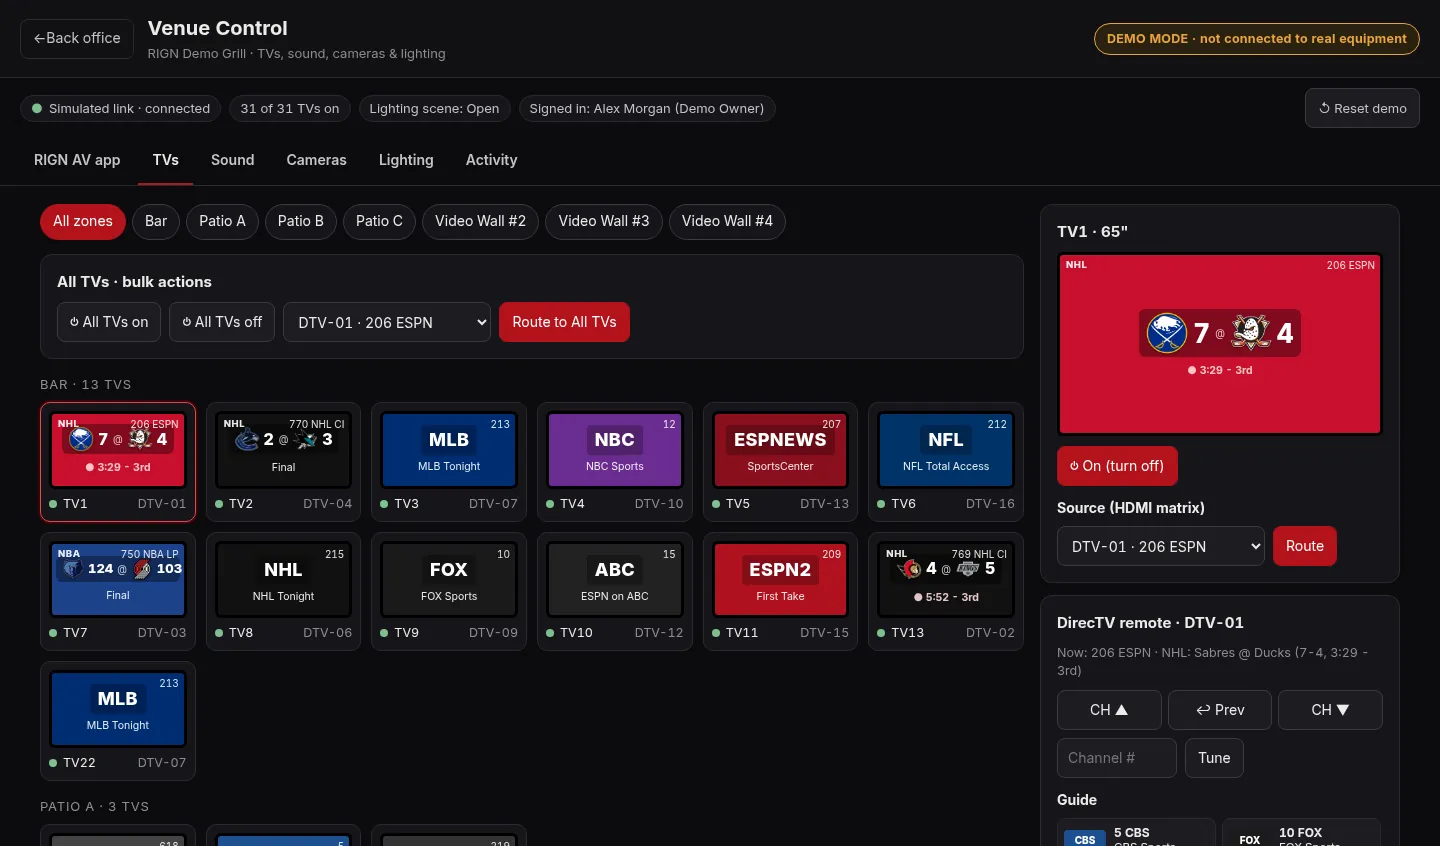Select the TV13 NHL CI tile
This screenshot has height=846, width=1440.
tap(946, 592)
